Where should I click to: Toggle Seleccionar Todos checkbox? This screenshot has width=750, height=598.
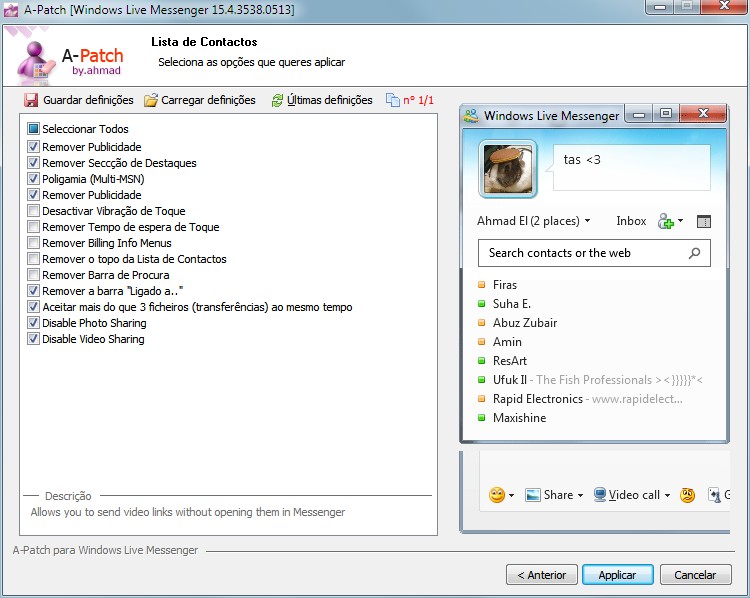click(33, 129)
